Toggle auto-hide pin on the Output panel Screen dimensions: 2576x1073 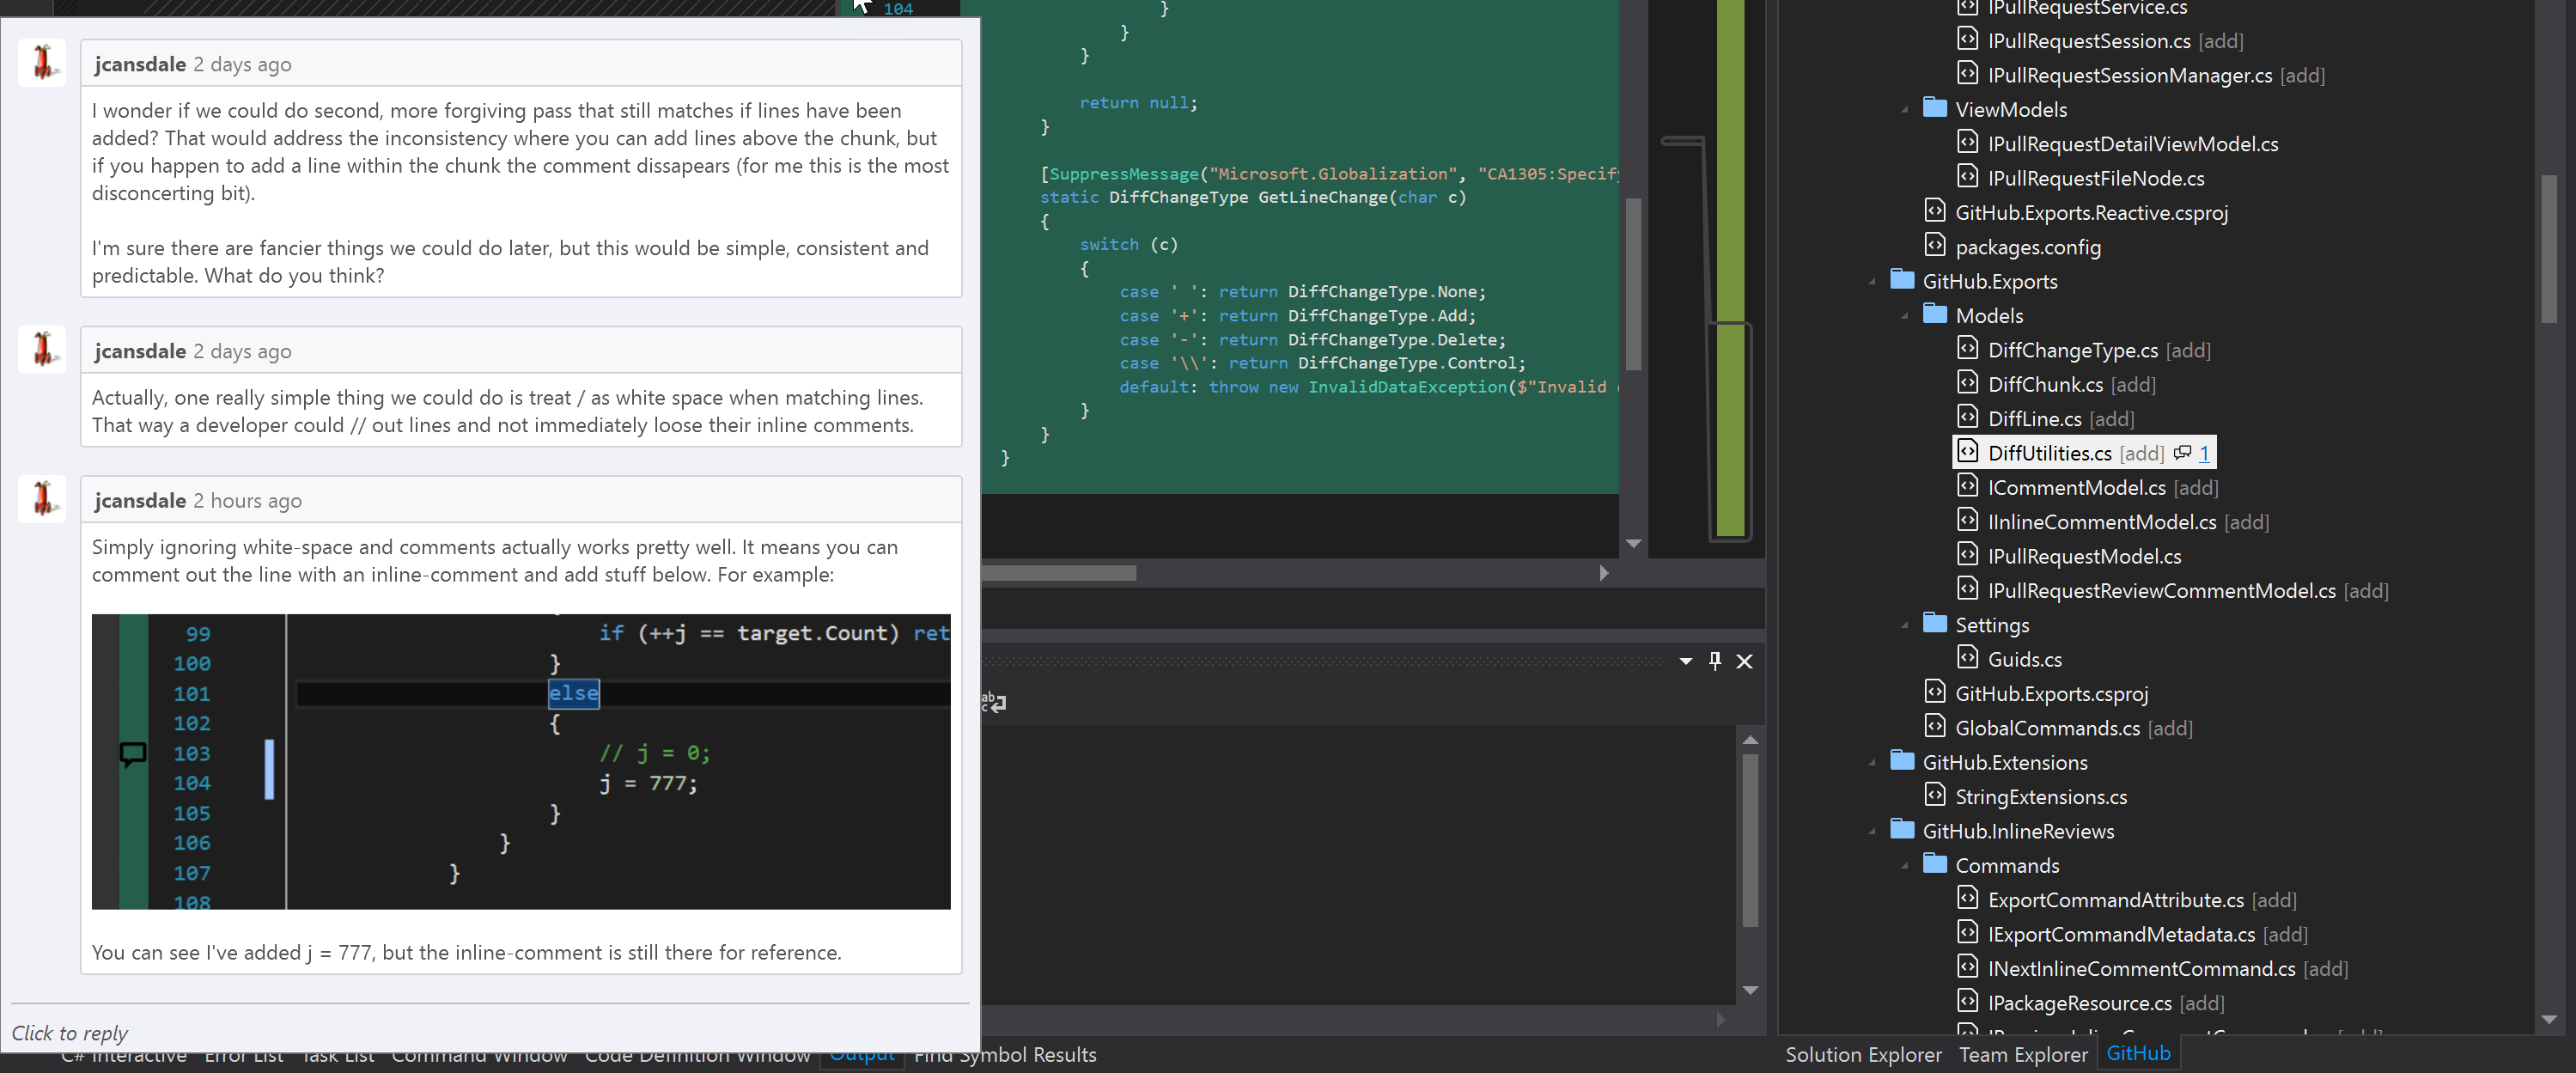(1715, 661)
